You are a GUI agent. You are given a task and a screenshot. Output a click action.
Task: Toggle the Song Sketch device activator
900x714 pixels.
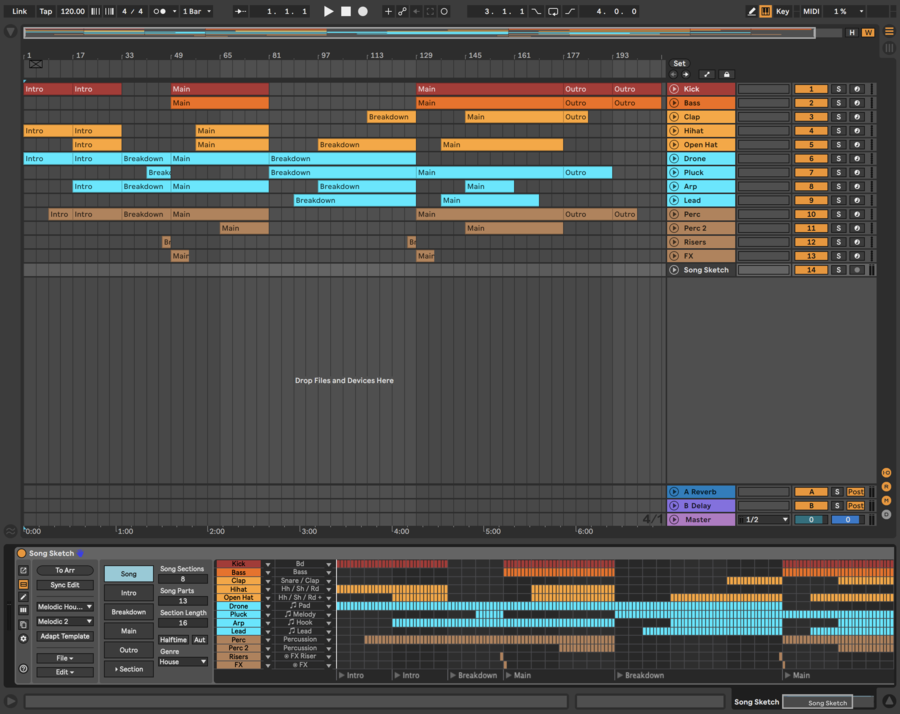coord(21,553)
